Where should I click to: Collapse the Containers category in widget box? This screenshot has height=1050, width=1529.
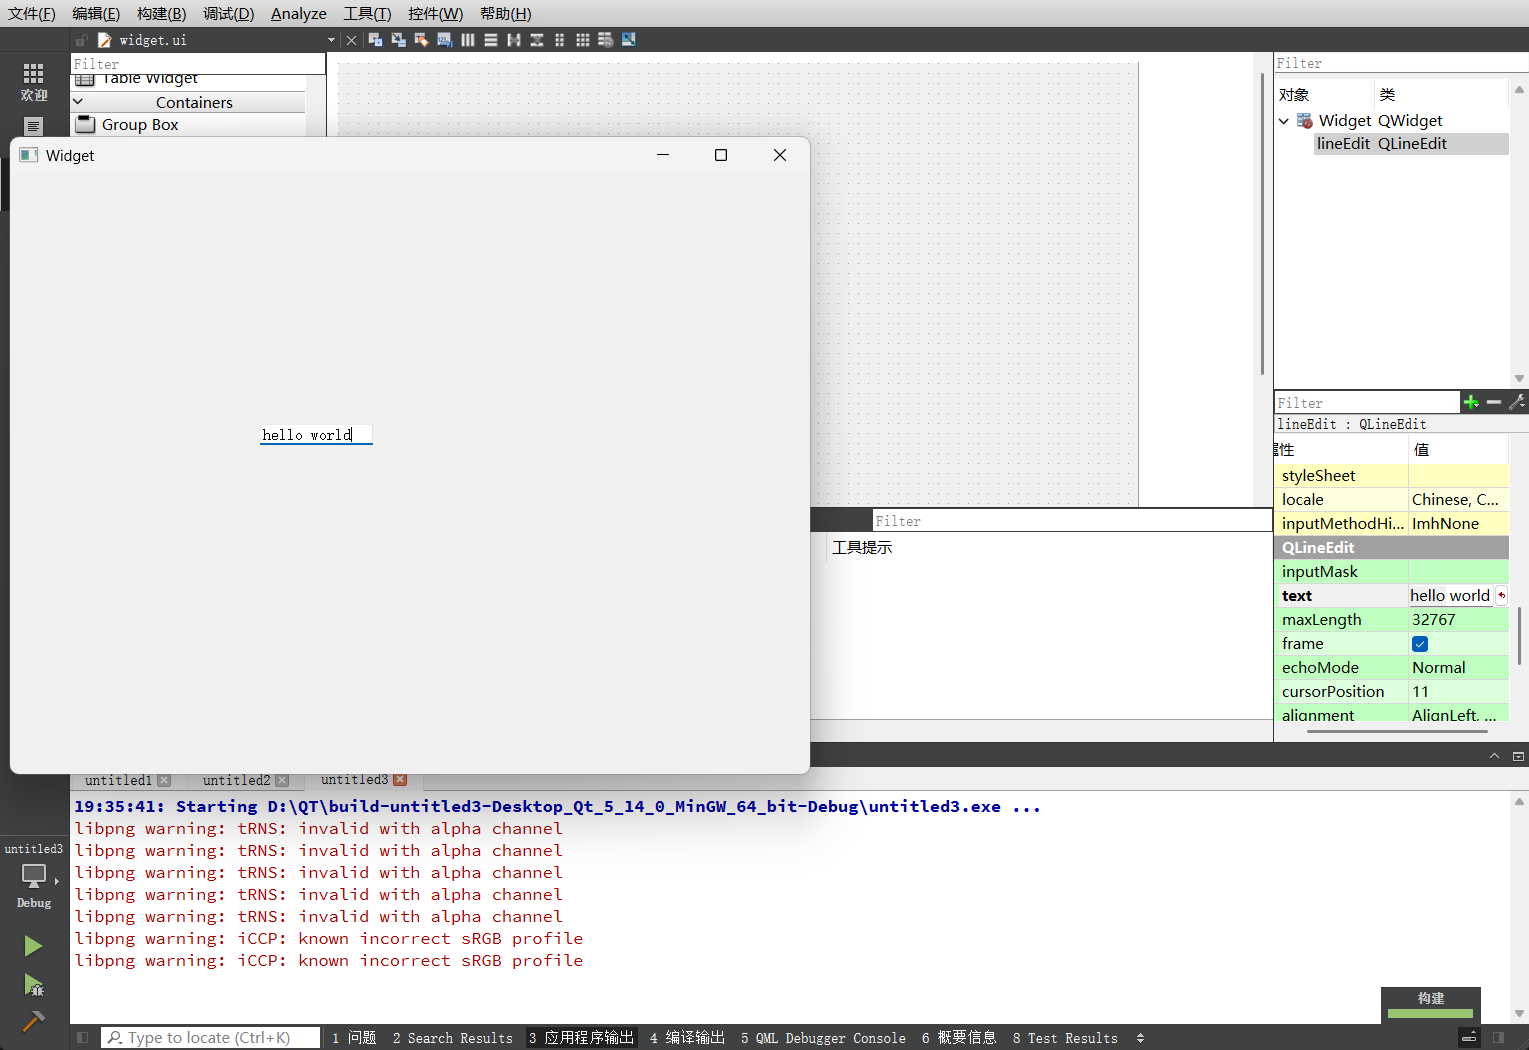pyautogui.click(x=78, y=102)
